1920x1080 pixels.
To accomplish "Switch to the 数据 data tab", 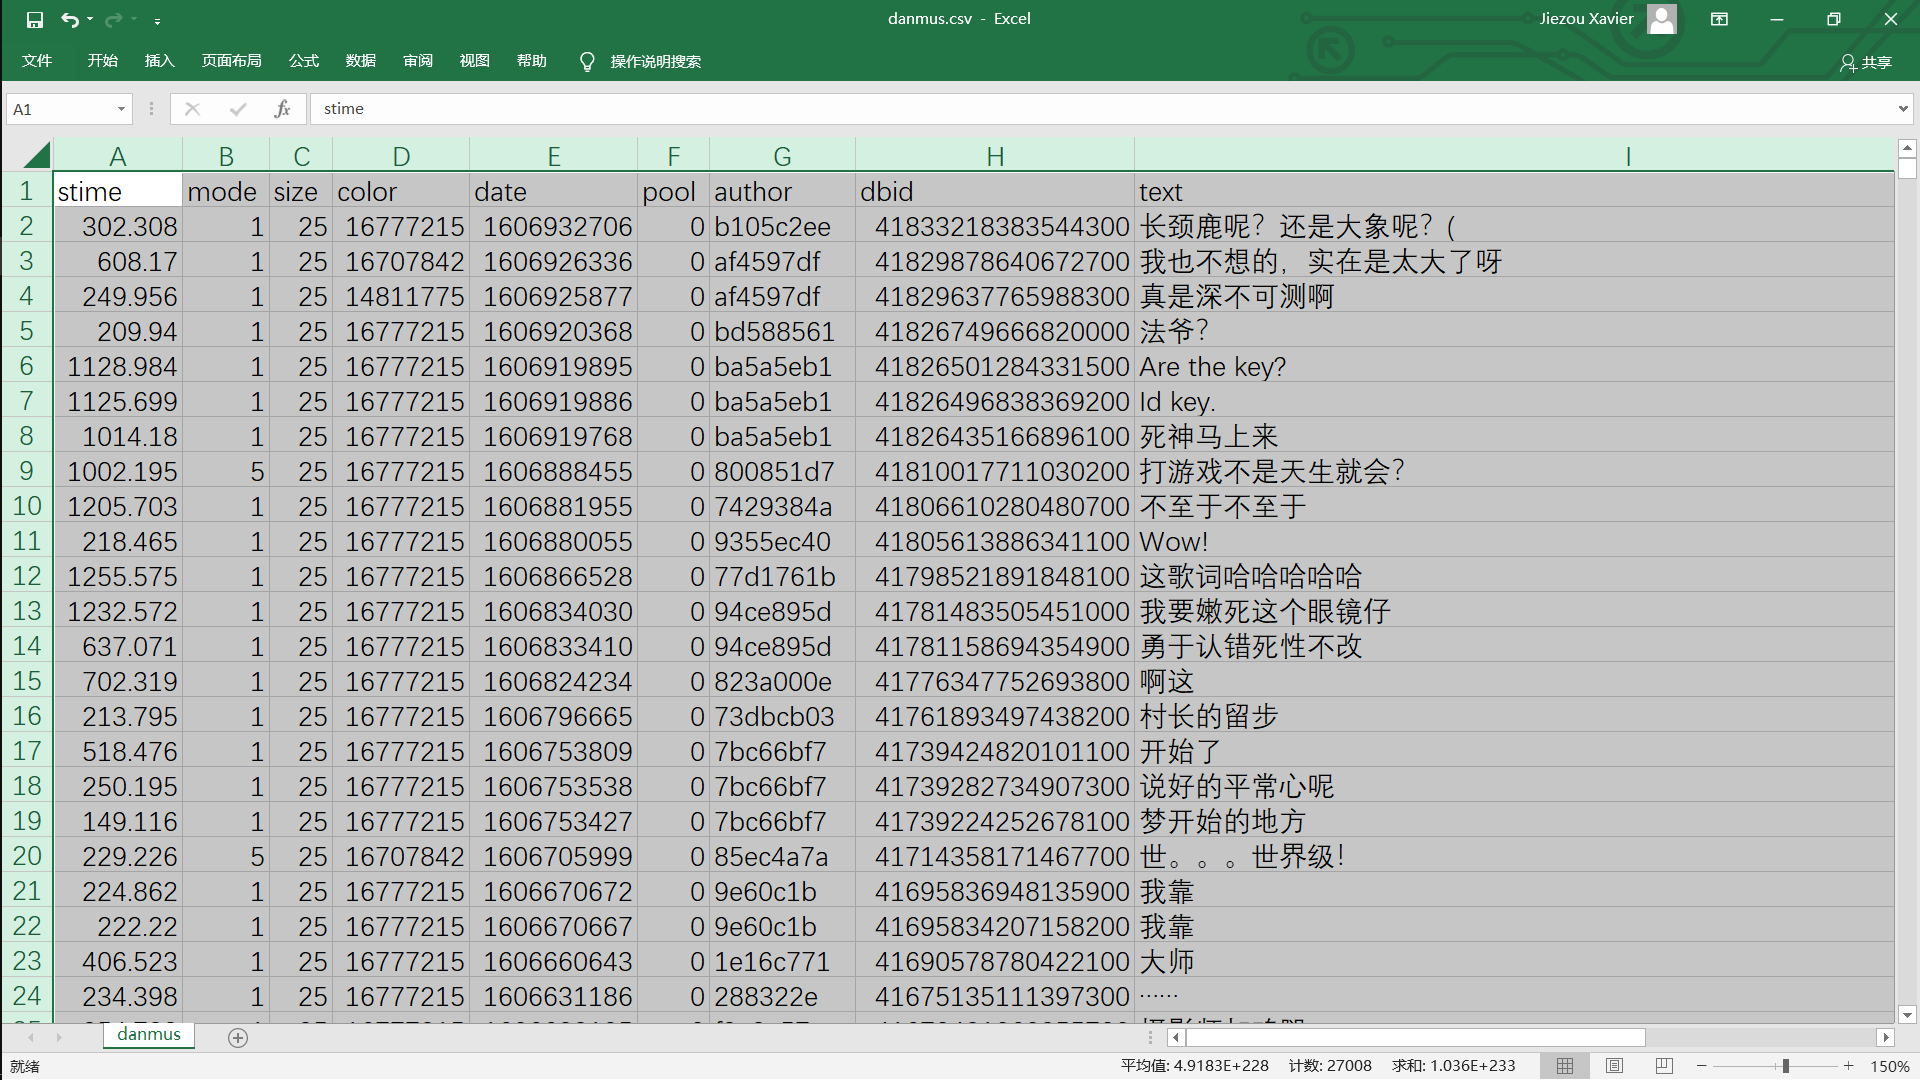I will click(361, 61).
